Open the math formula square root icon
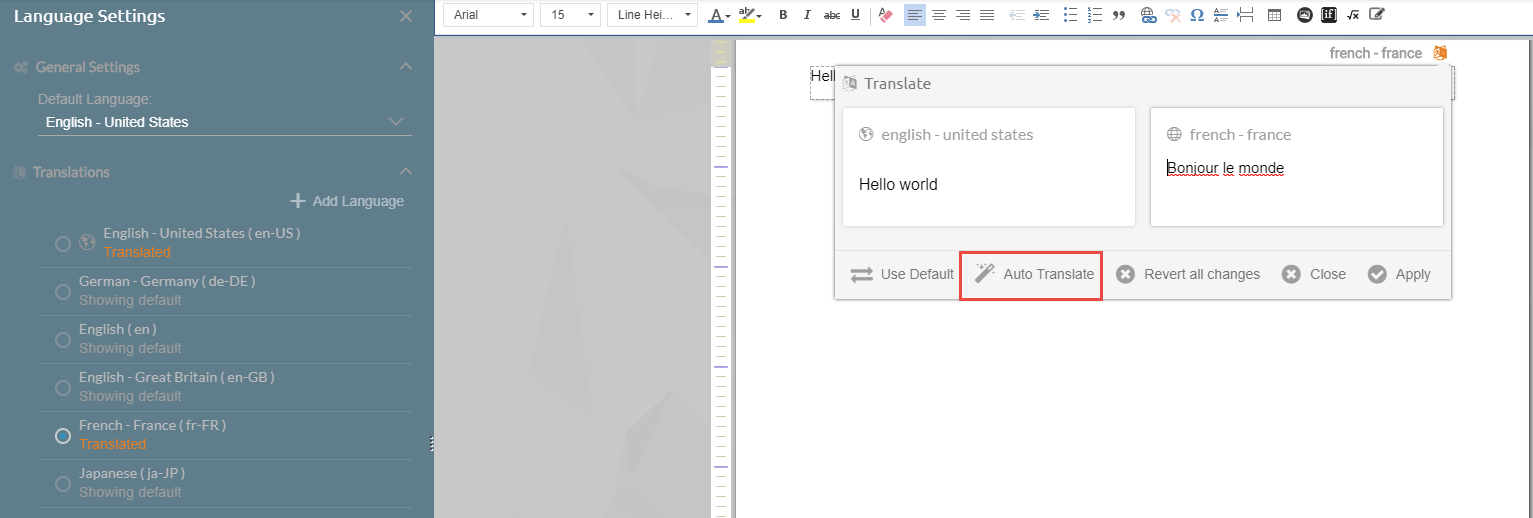The image size is (1533, 518). pyautogui.click(x=1353, y=15)
